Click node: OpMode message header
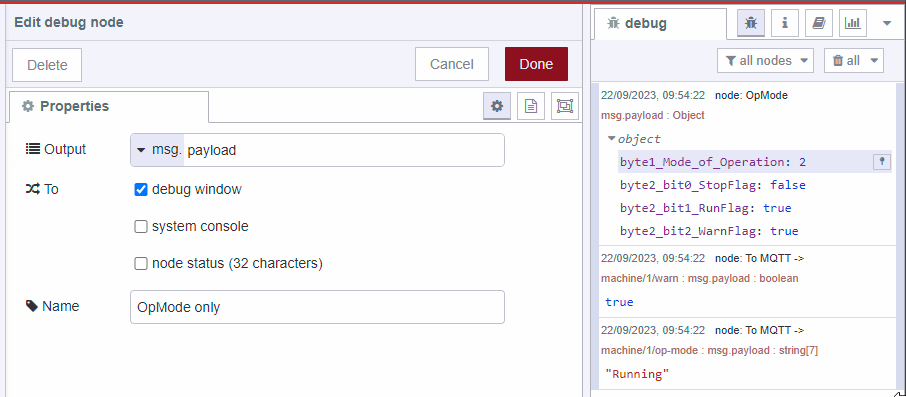The width and height of the screenshot is (906, 397). pyautogui.click(x=751, y=95)
